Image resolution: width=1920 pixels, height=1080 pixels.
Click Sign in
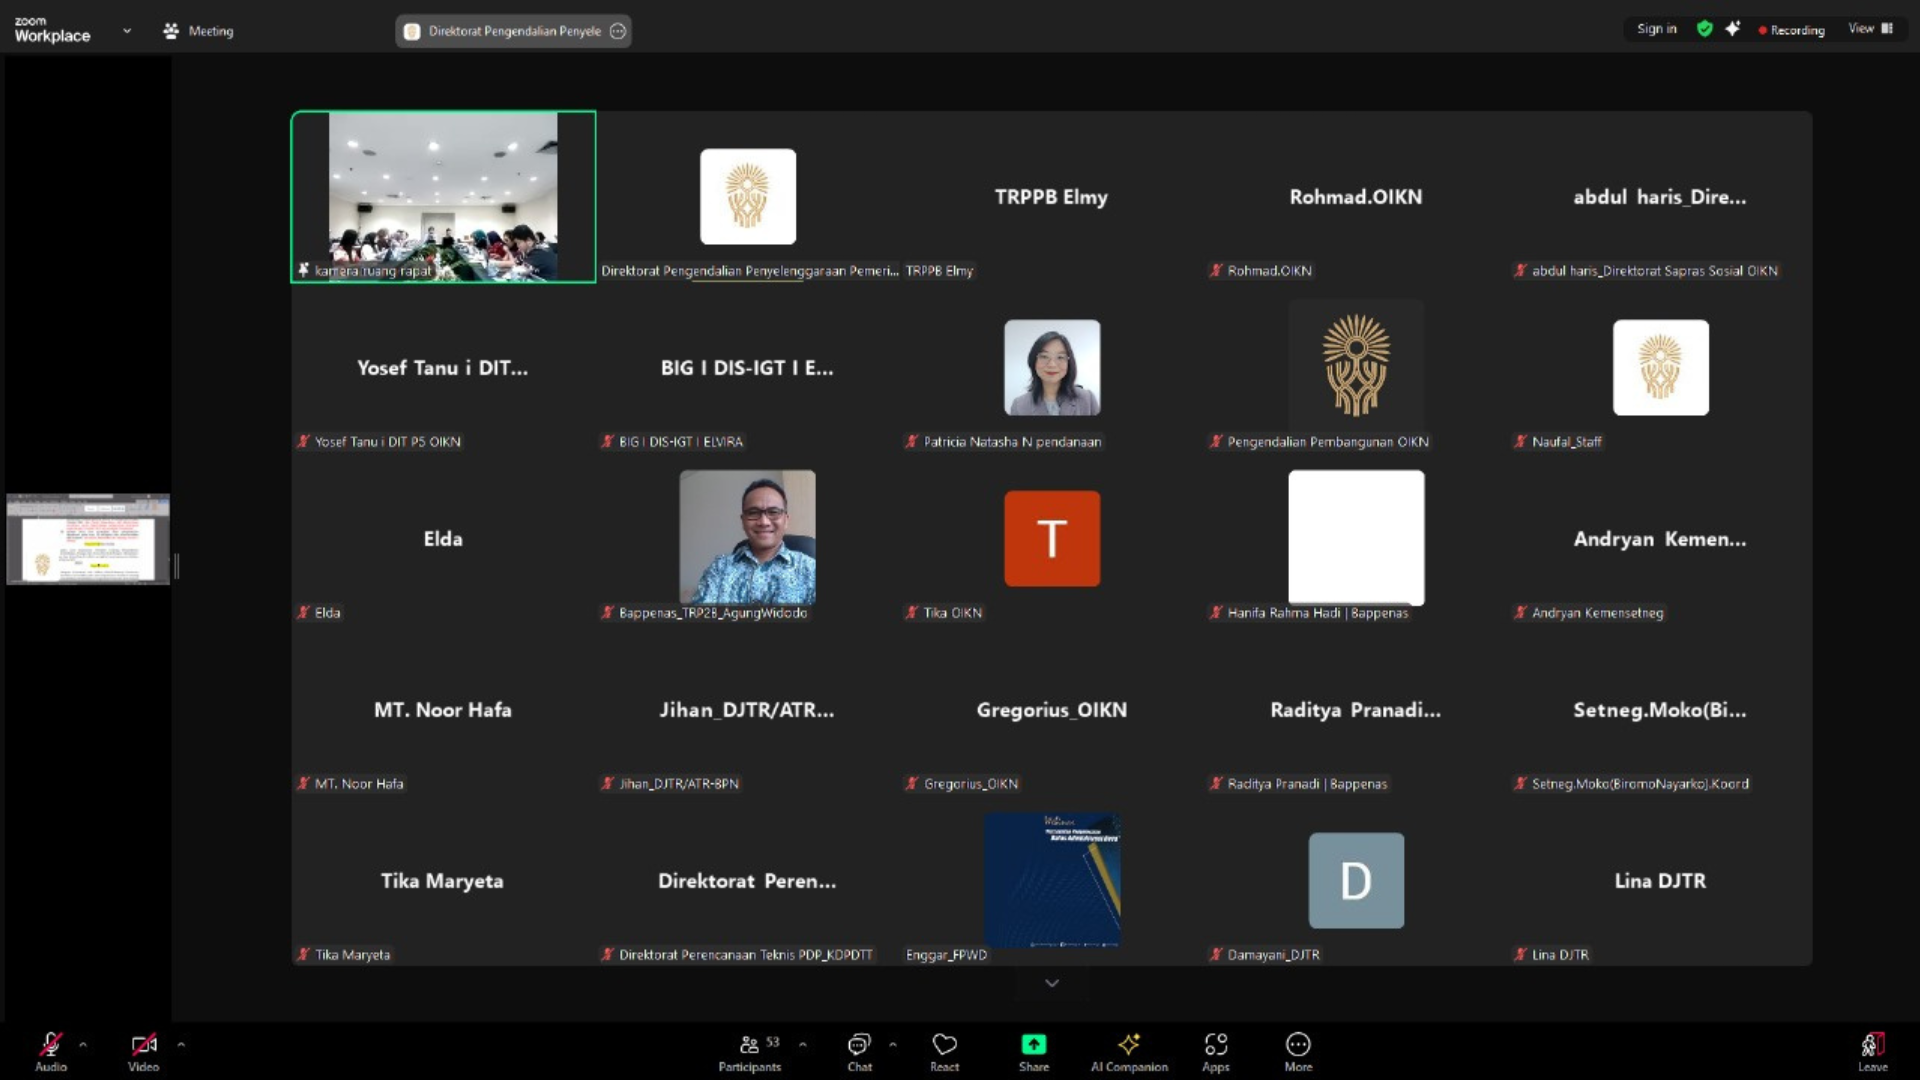[x=1657, y=29]
